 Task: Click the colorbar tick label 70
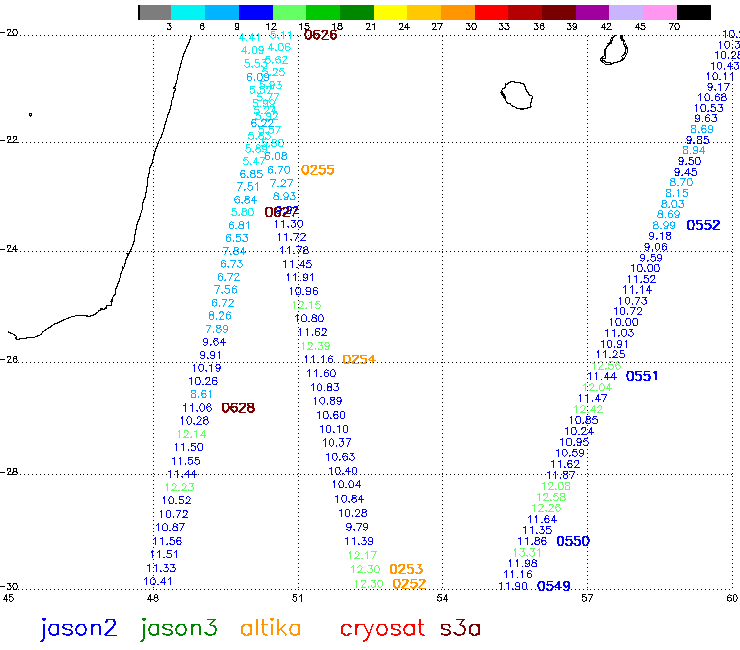click(674, 27)
